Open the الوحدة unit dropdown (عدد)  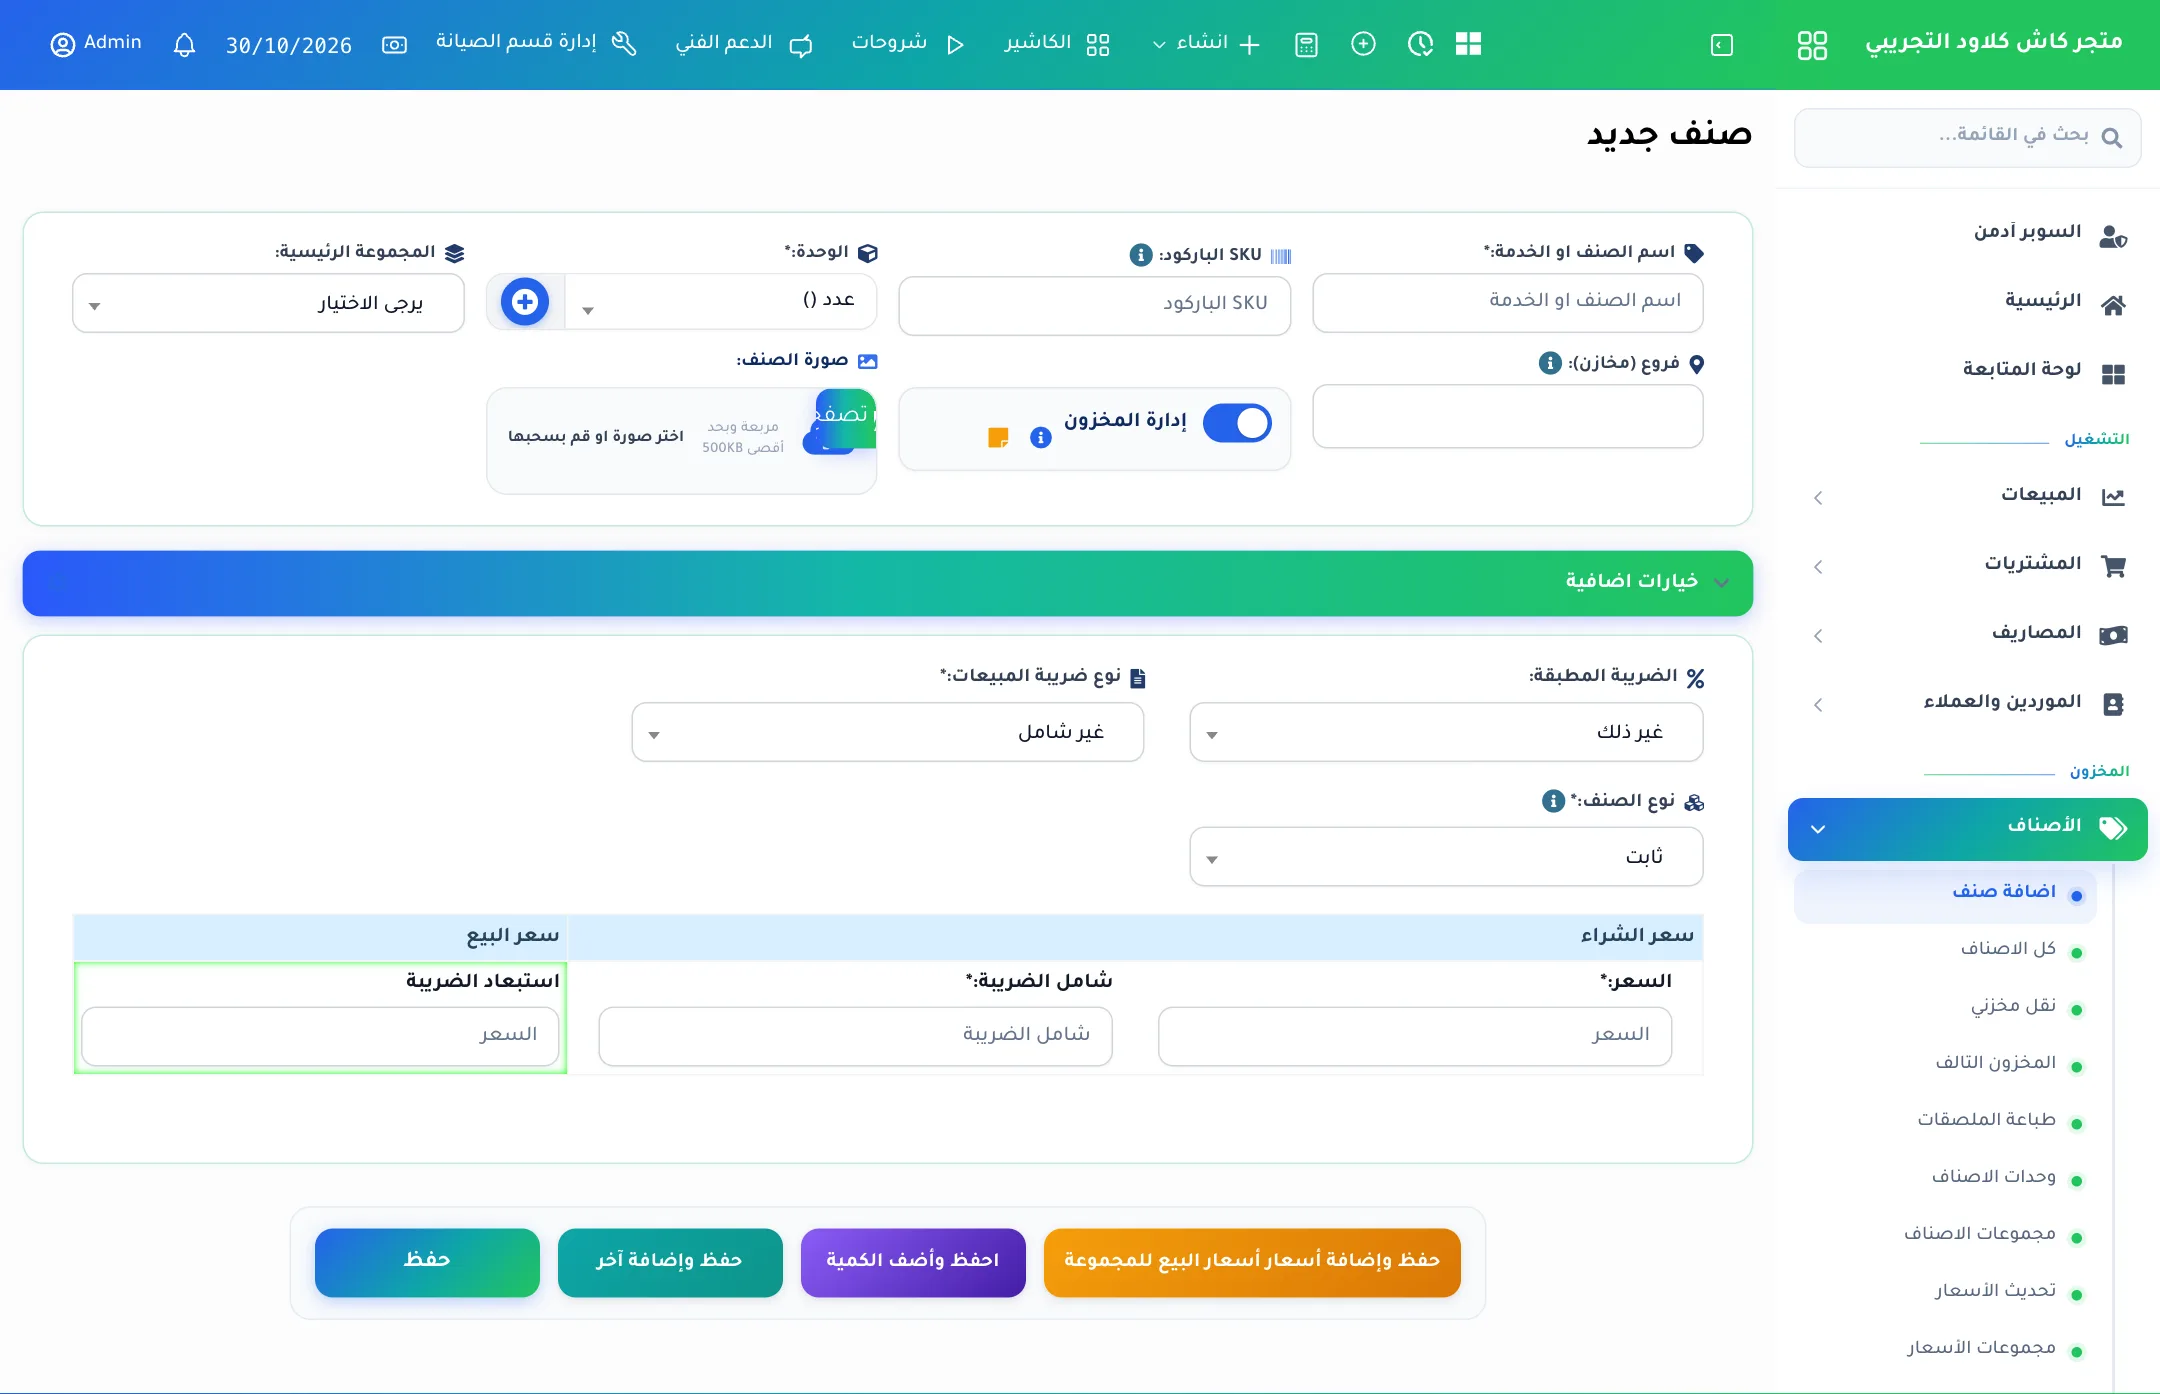720,301
